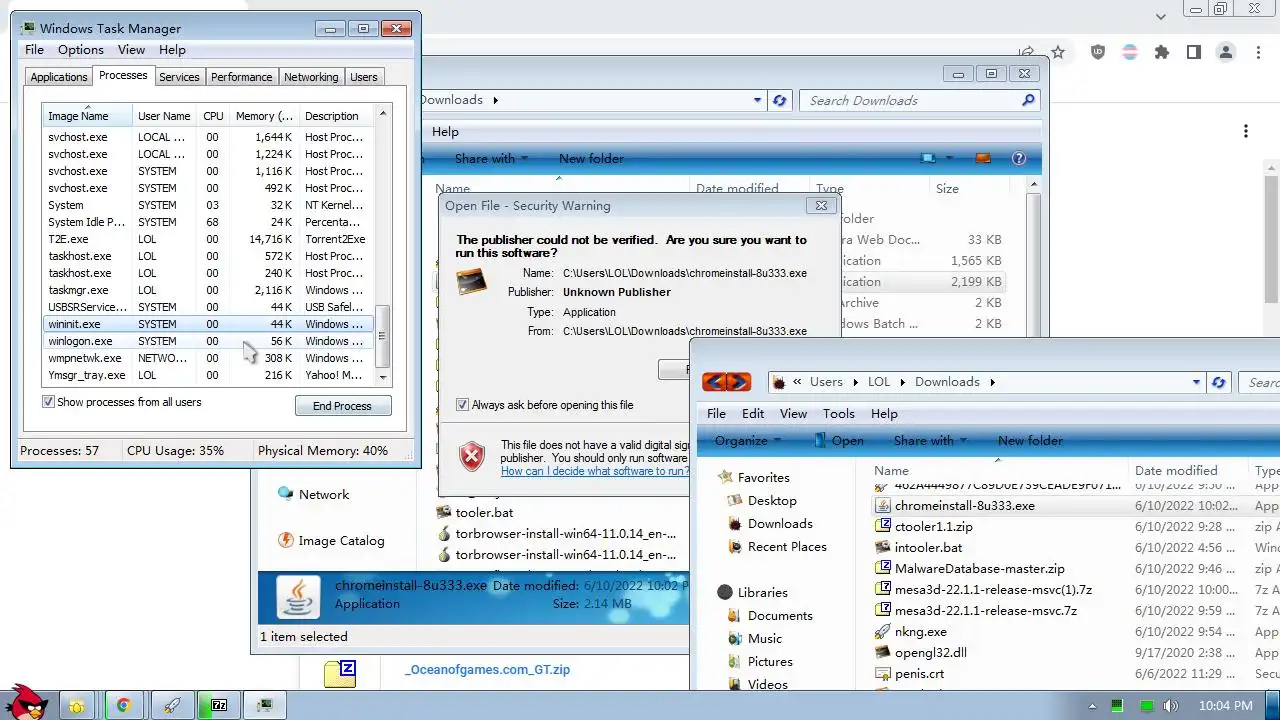The image size is (1280, 720).
Task: Click the Task Manager taskbar icon
Action: pyautogui.click(x=265, y=705)
